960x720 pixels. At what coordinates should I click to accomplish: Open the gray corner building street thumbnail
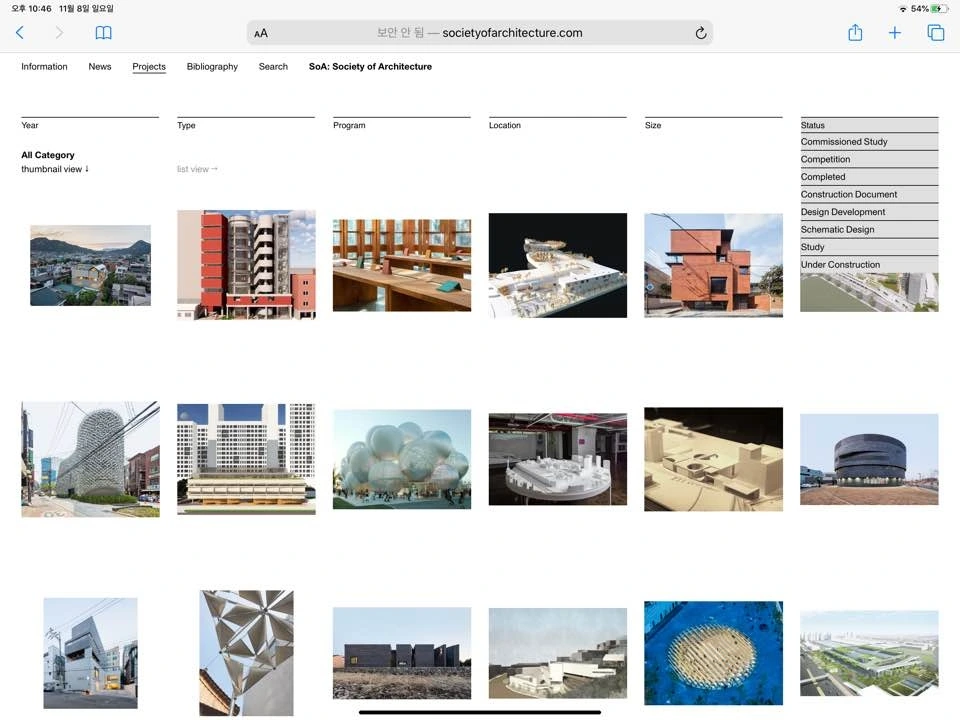pos(90,653)
